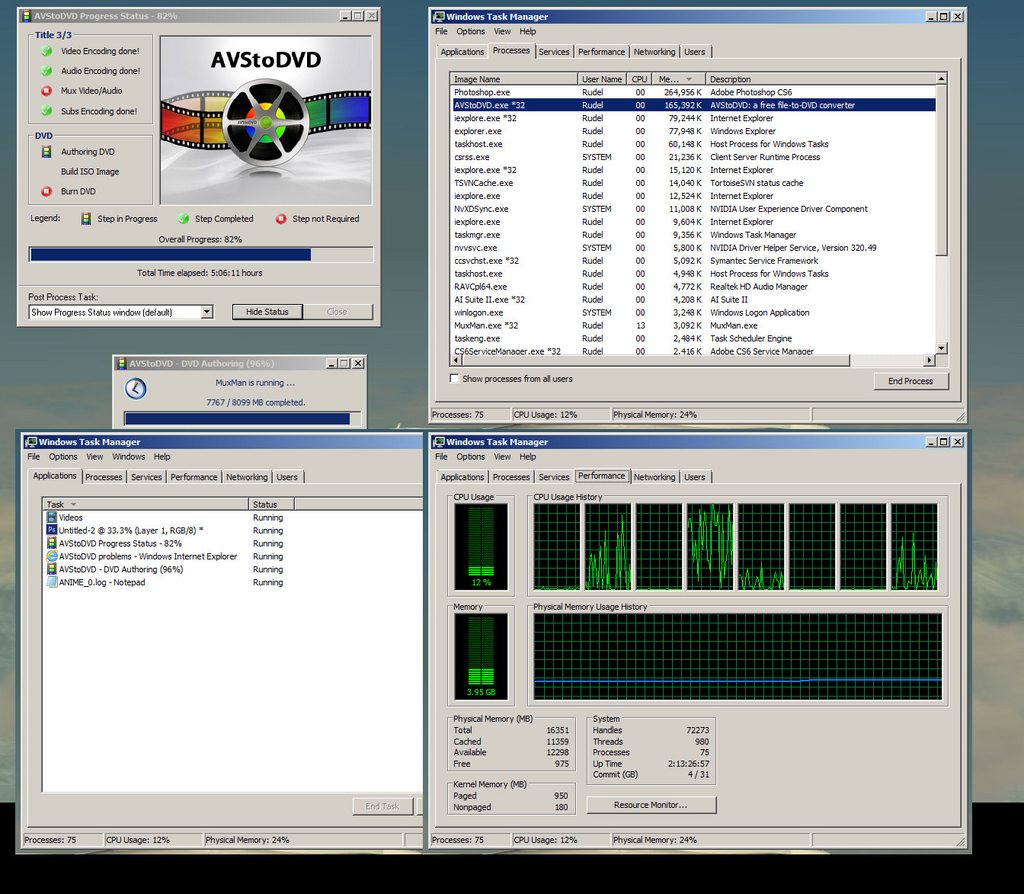1024x894 pixels.
Task: Open the Post Process Task dropdown
Action: click(x=207, y=312)
